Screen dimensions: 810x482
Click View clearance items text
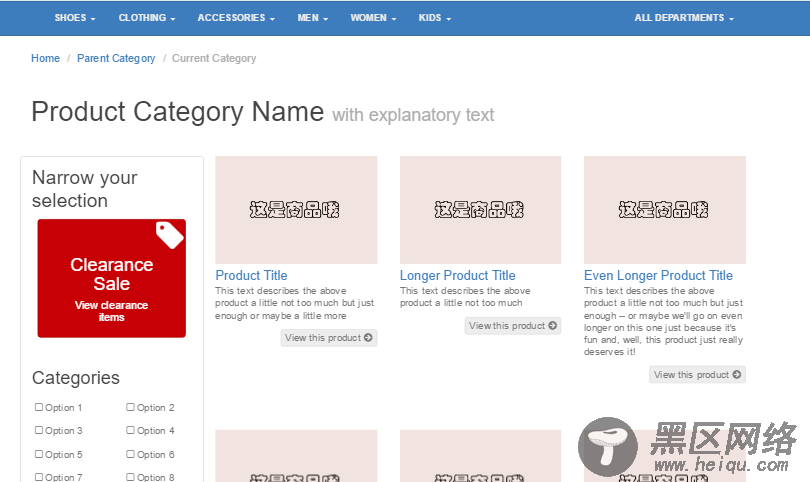pos(112,311)
